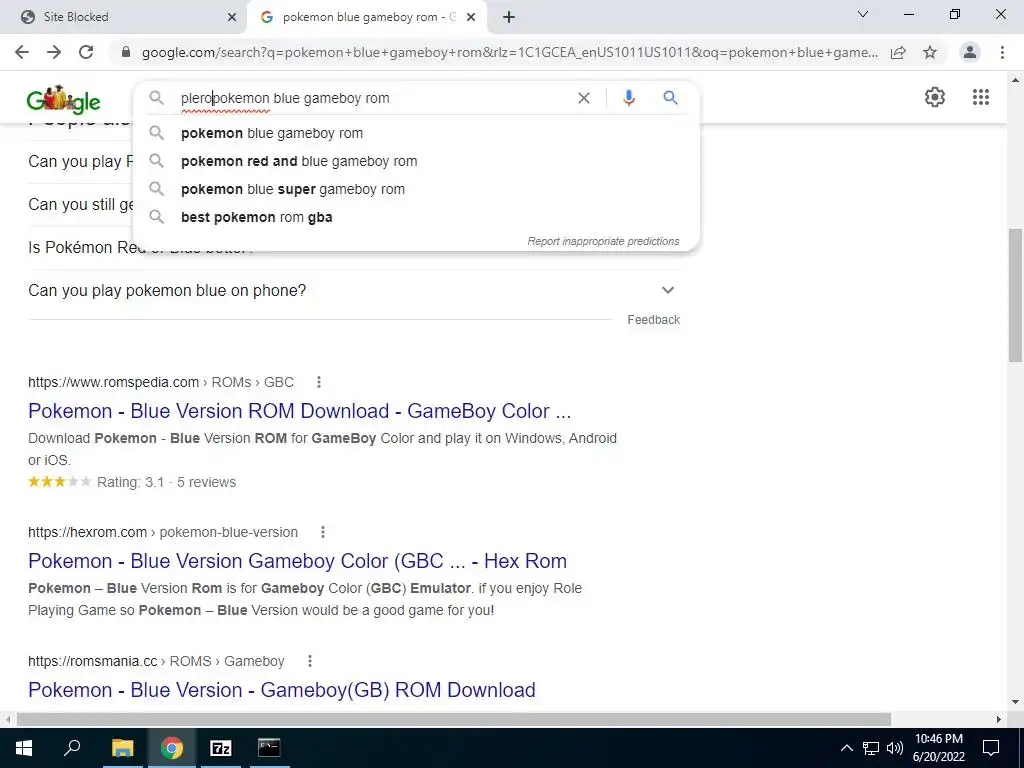Open volume control in system tray
The width and height of the screenshot is (1024, 768).
pos(894,748)
